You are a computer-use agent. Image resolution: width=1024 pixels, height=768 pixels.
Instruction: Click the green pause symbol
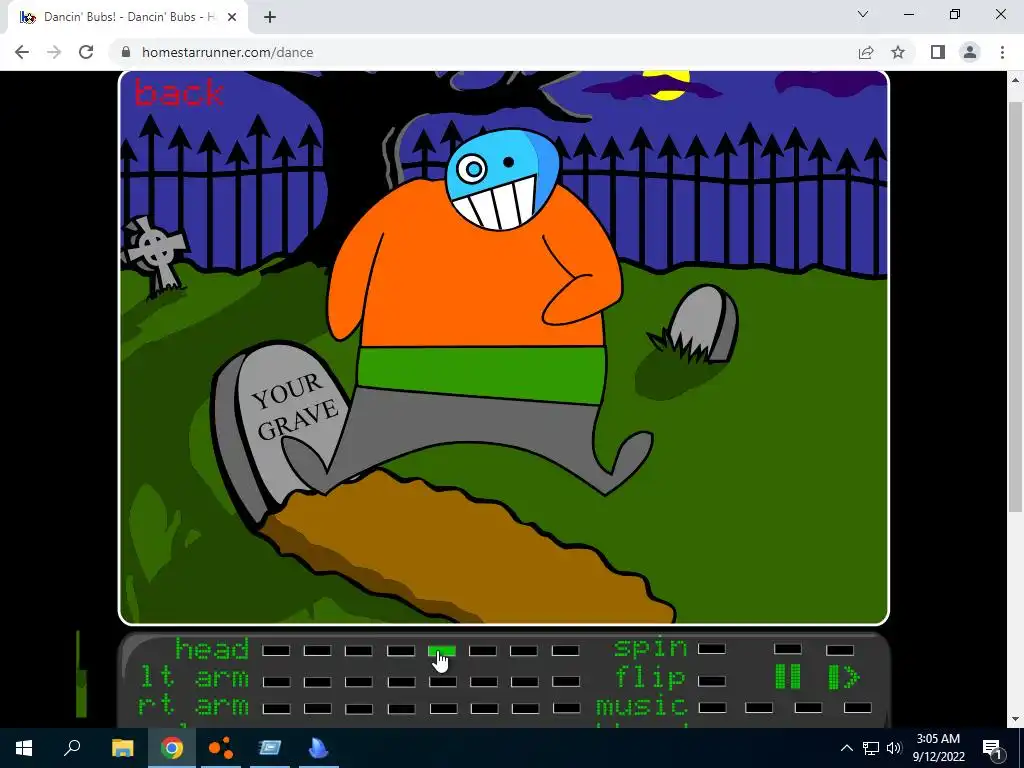pos(788,677)
